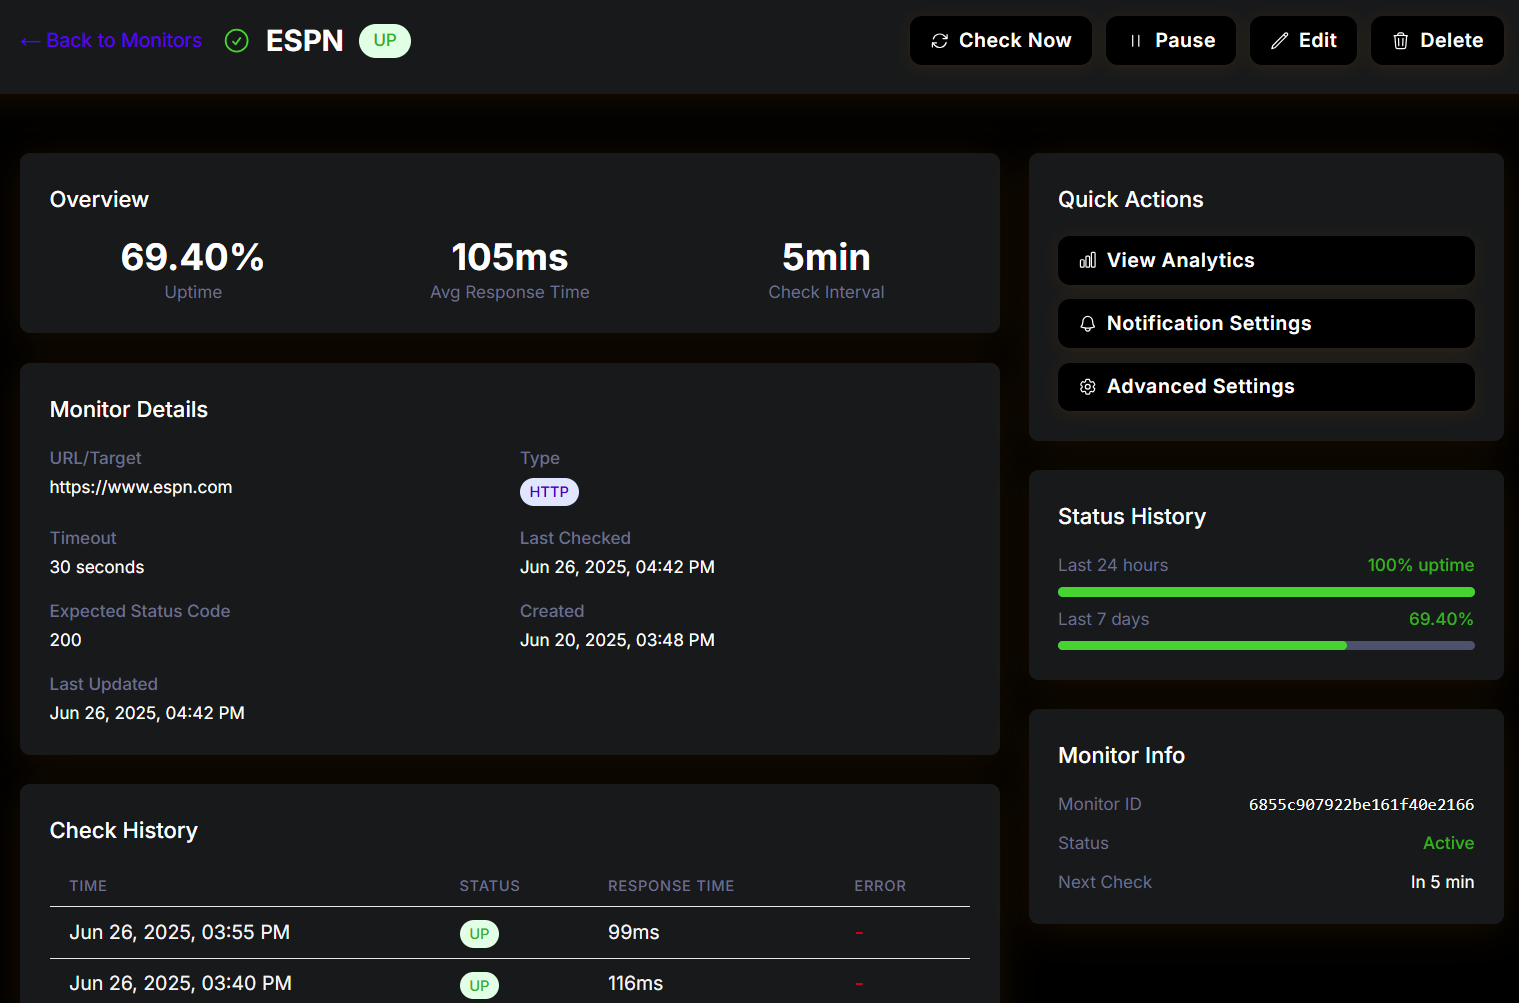Click the Monitor ID 6855c907922be161f40e2166
The height and width of the screenshot is (1003, 1519).
[x=1361, y=805]
